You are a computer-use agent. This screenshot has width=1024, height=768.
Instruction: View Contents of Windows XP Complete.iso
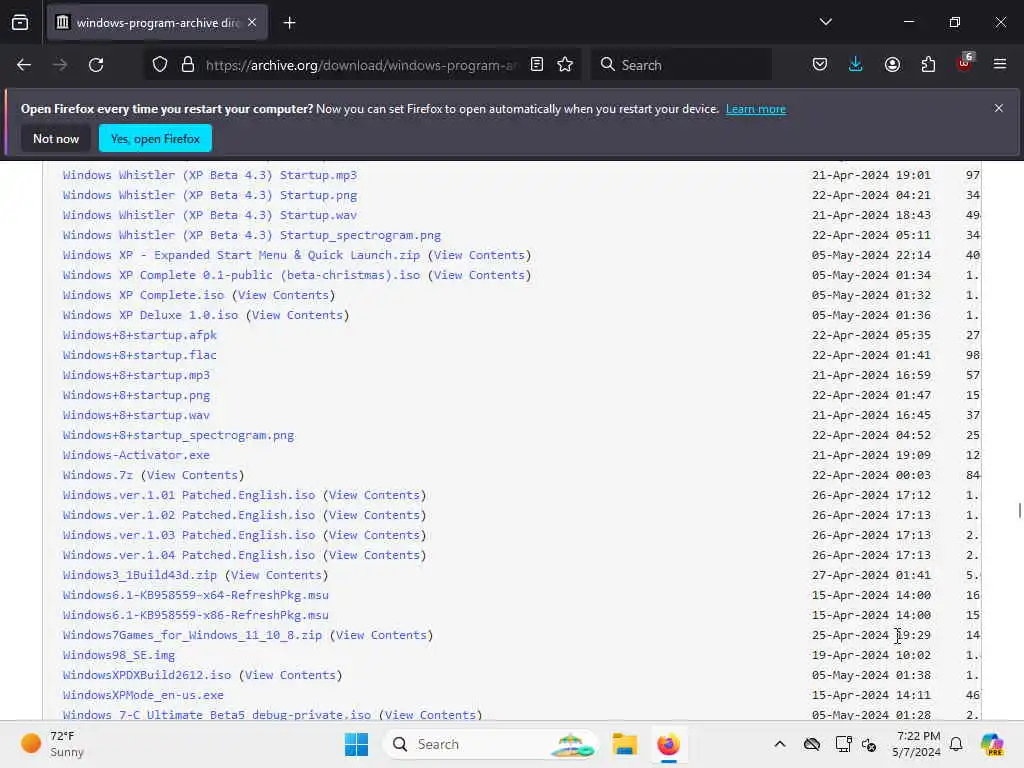click(283, 295)
